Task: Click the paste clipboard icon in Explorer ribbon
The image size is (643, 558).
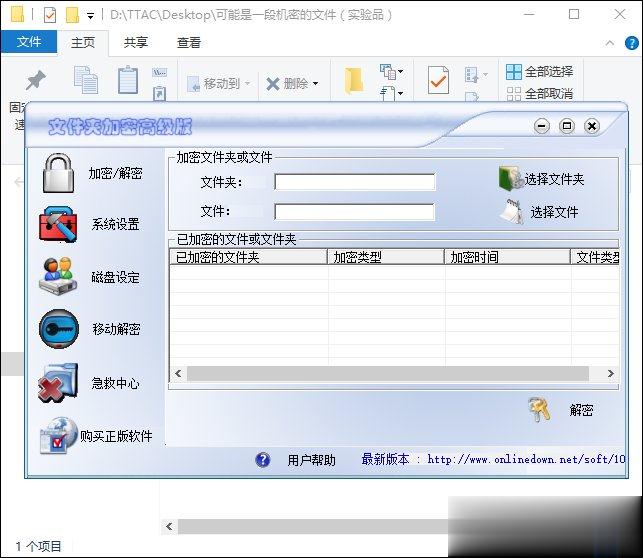Action: click(128, 80)
